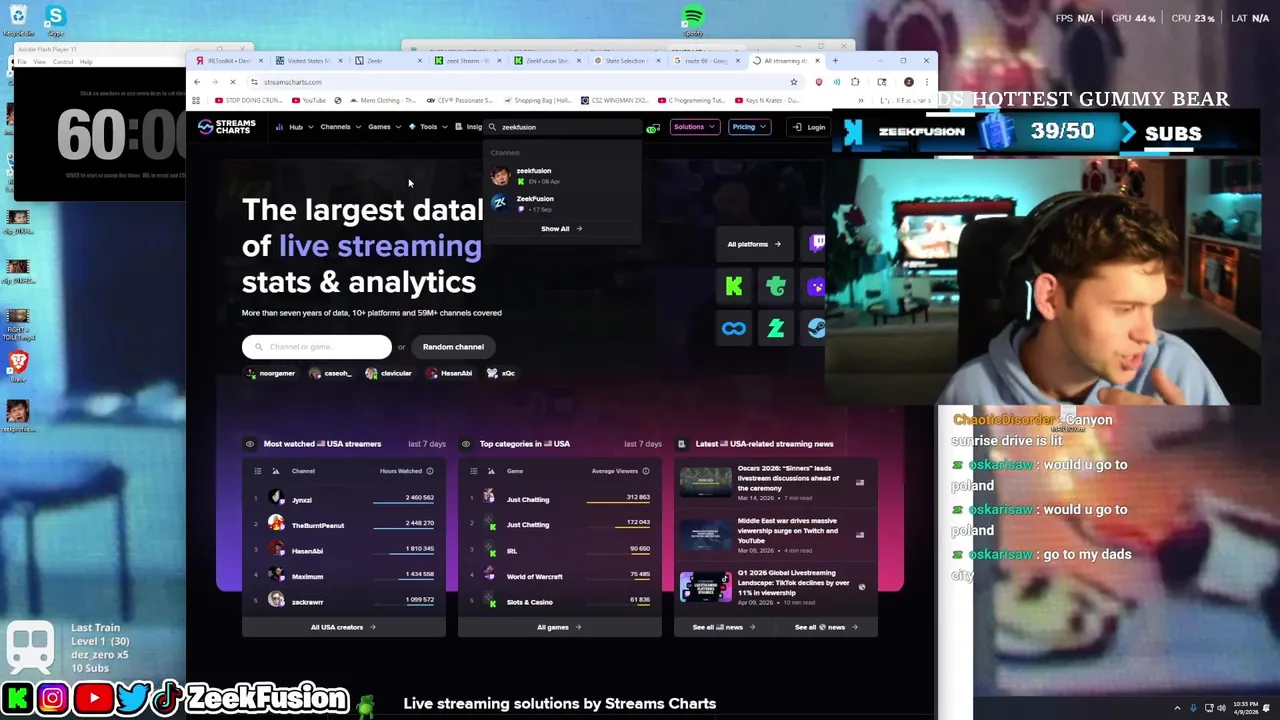Open TheBurntPeanut in the streamers table
The height and width of the screenshot is (720, 1280).
pyautogui.click(x=343, y=525)
